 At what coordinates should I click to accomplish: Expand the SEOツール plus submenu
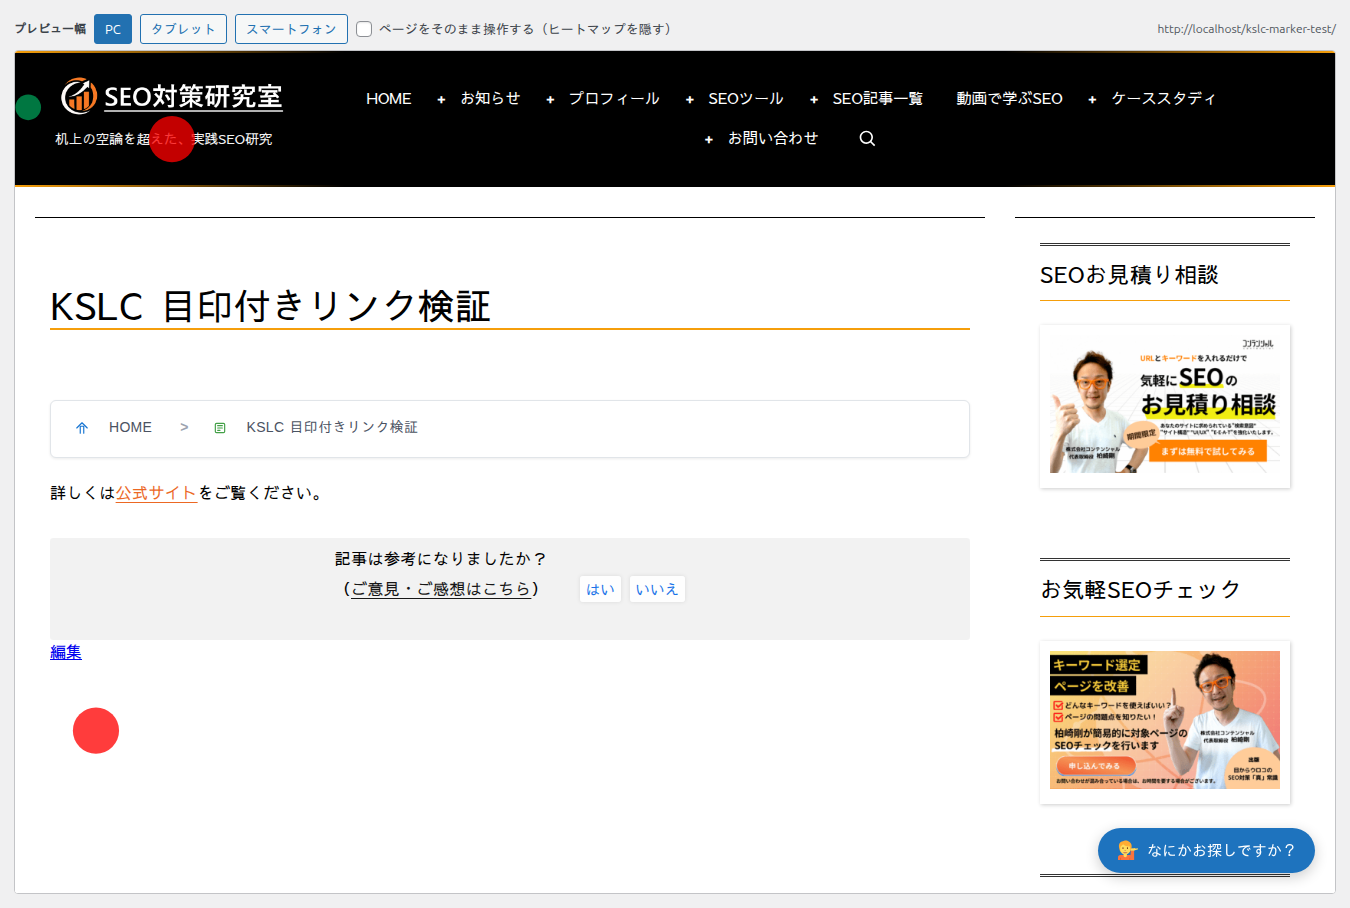click(x=689, y=99)
